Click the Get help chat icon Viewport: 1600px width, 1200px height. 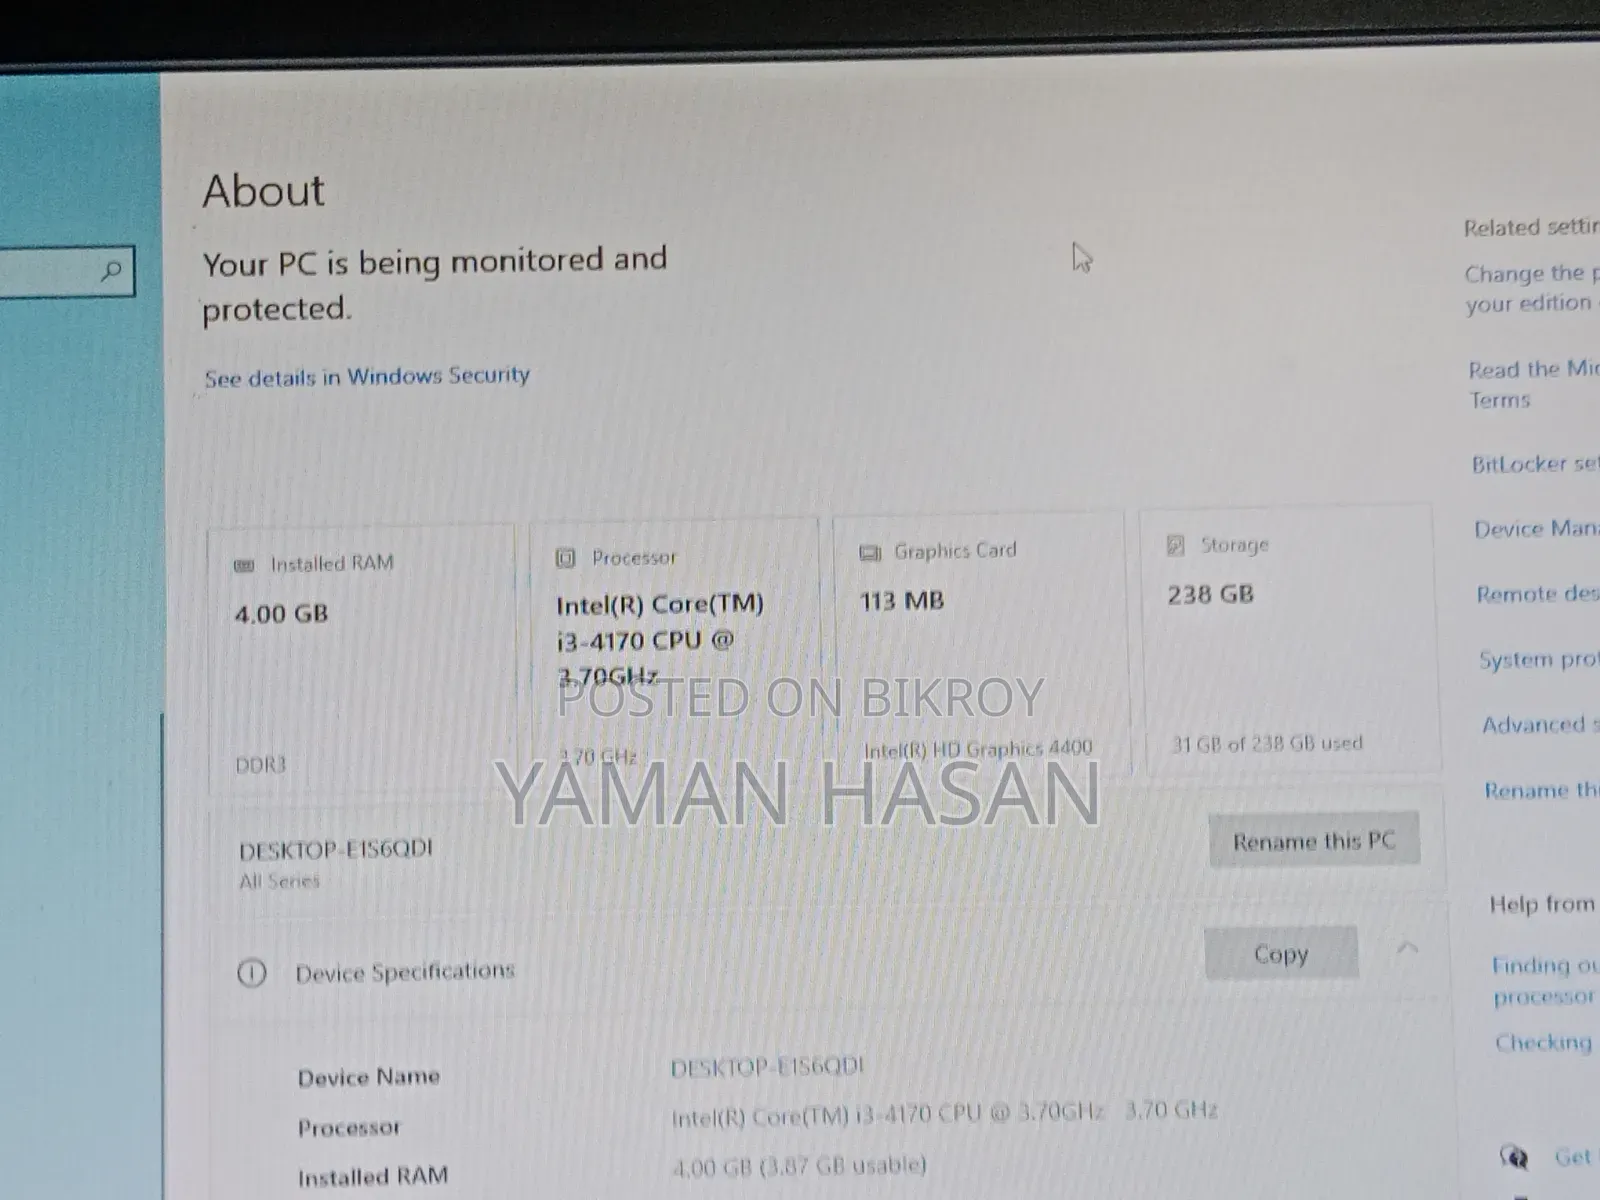(x=1514, y=1158)
